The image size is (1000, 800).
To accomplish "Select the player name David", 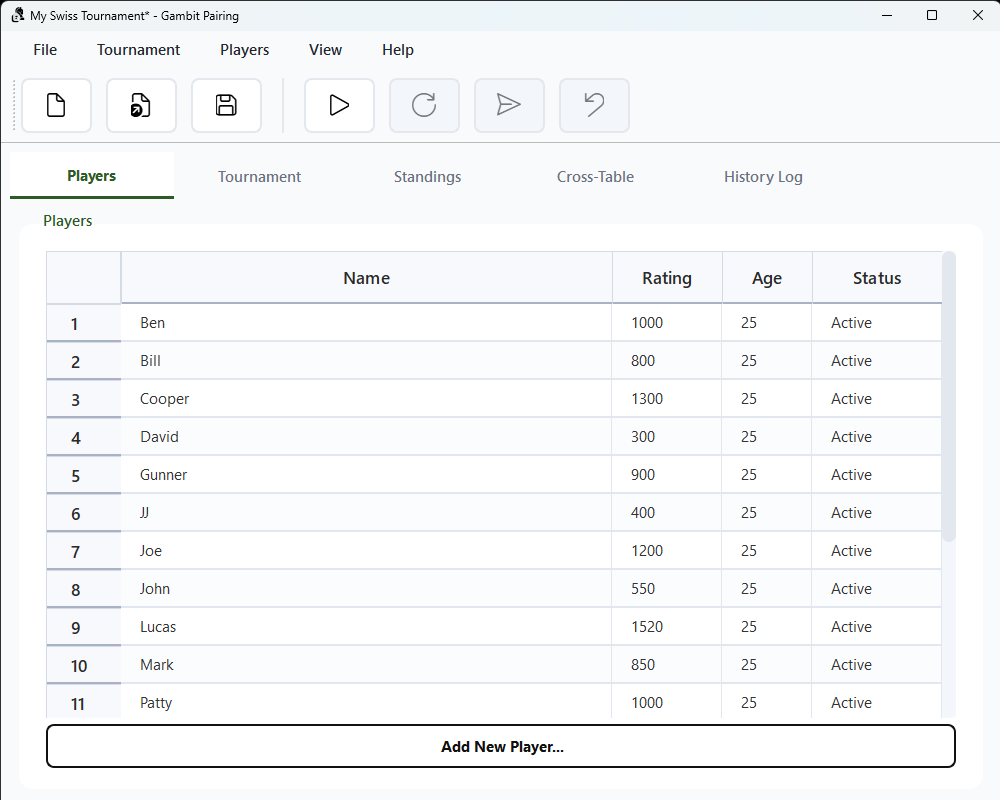I will pyautogui.click(x=159, y=436).
